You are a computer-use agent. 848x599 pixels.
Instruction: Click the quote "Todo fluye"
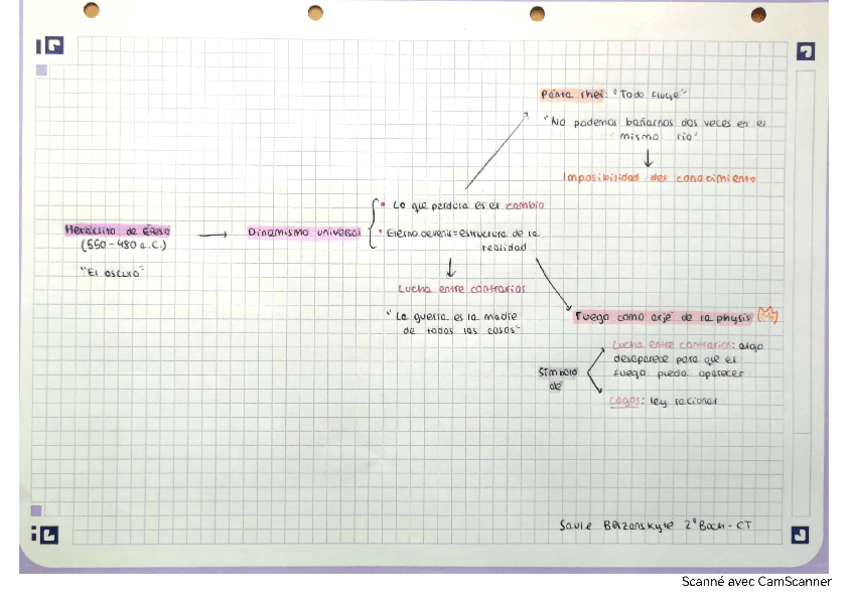point(650,94)
